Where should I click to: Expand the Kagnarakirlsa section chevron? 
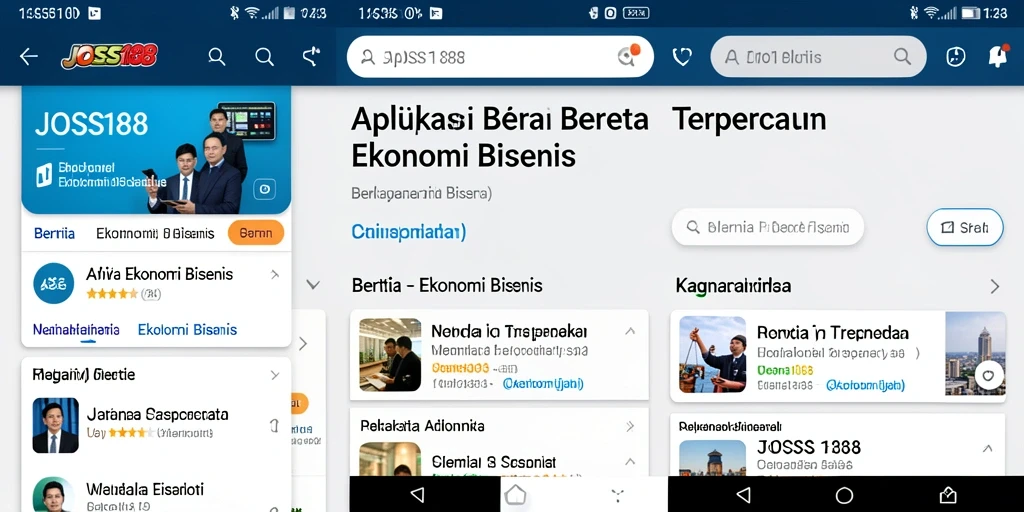point(995,286)
